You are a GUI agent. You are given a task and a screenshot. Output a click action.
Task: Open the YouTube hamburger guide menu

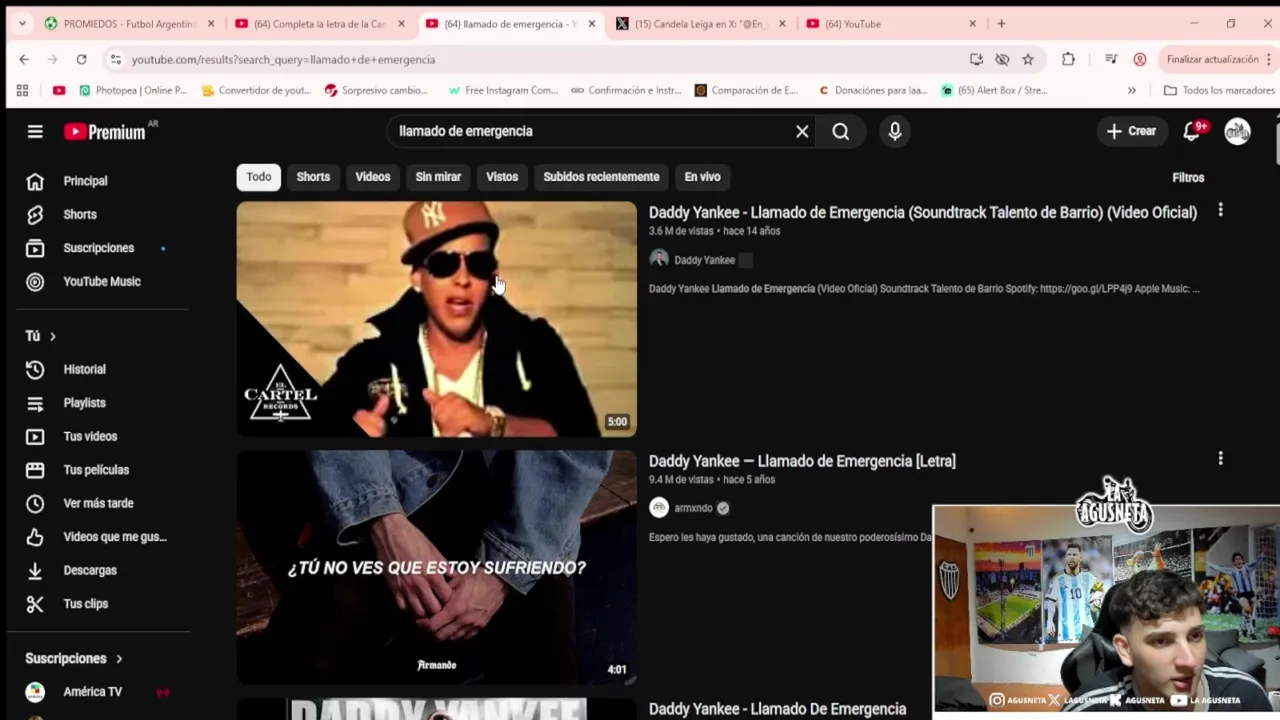click(35, 131)
